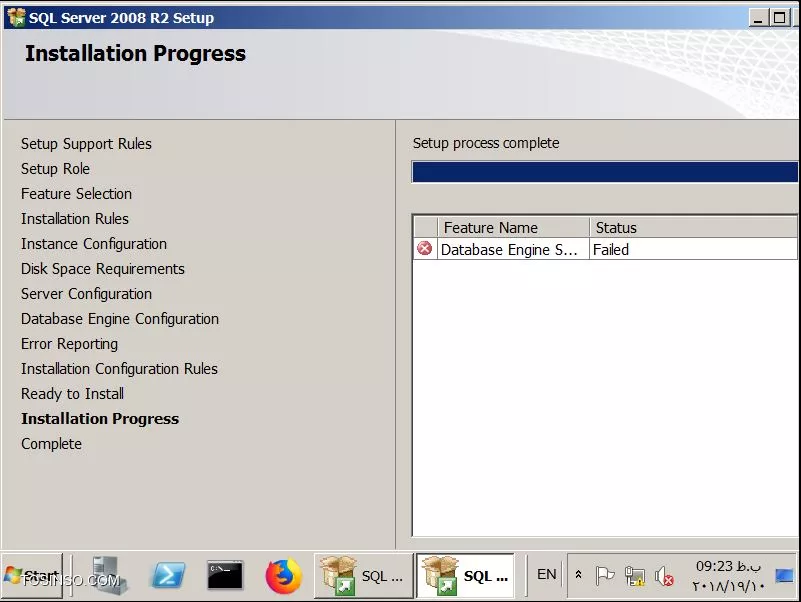This screenshot has width=801, height=602.
Task: Select Server Configuration step
Action: pos(86,294)
